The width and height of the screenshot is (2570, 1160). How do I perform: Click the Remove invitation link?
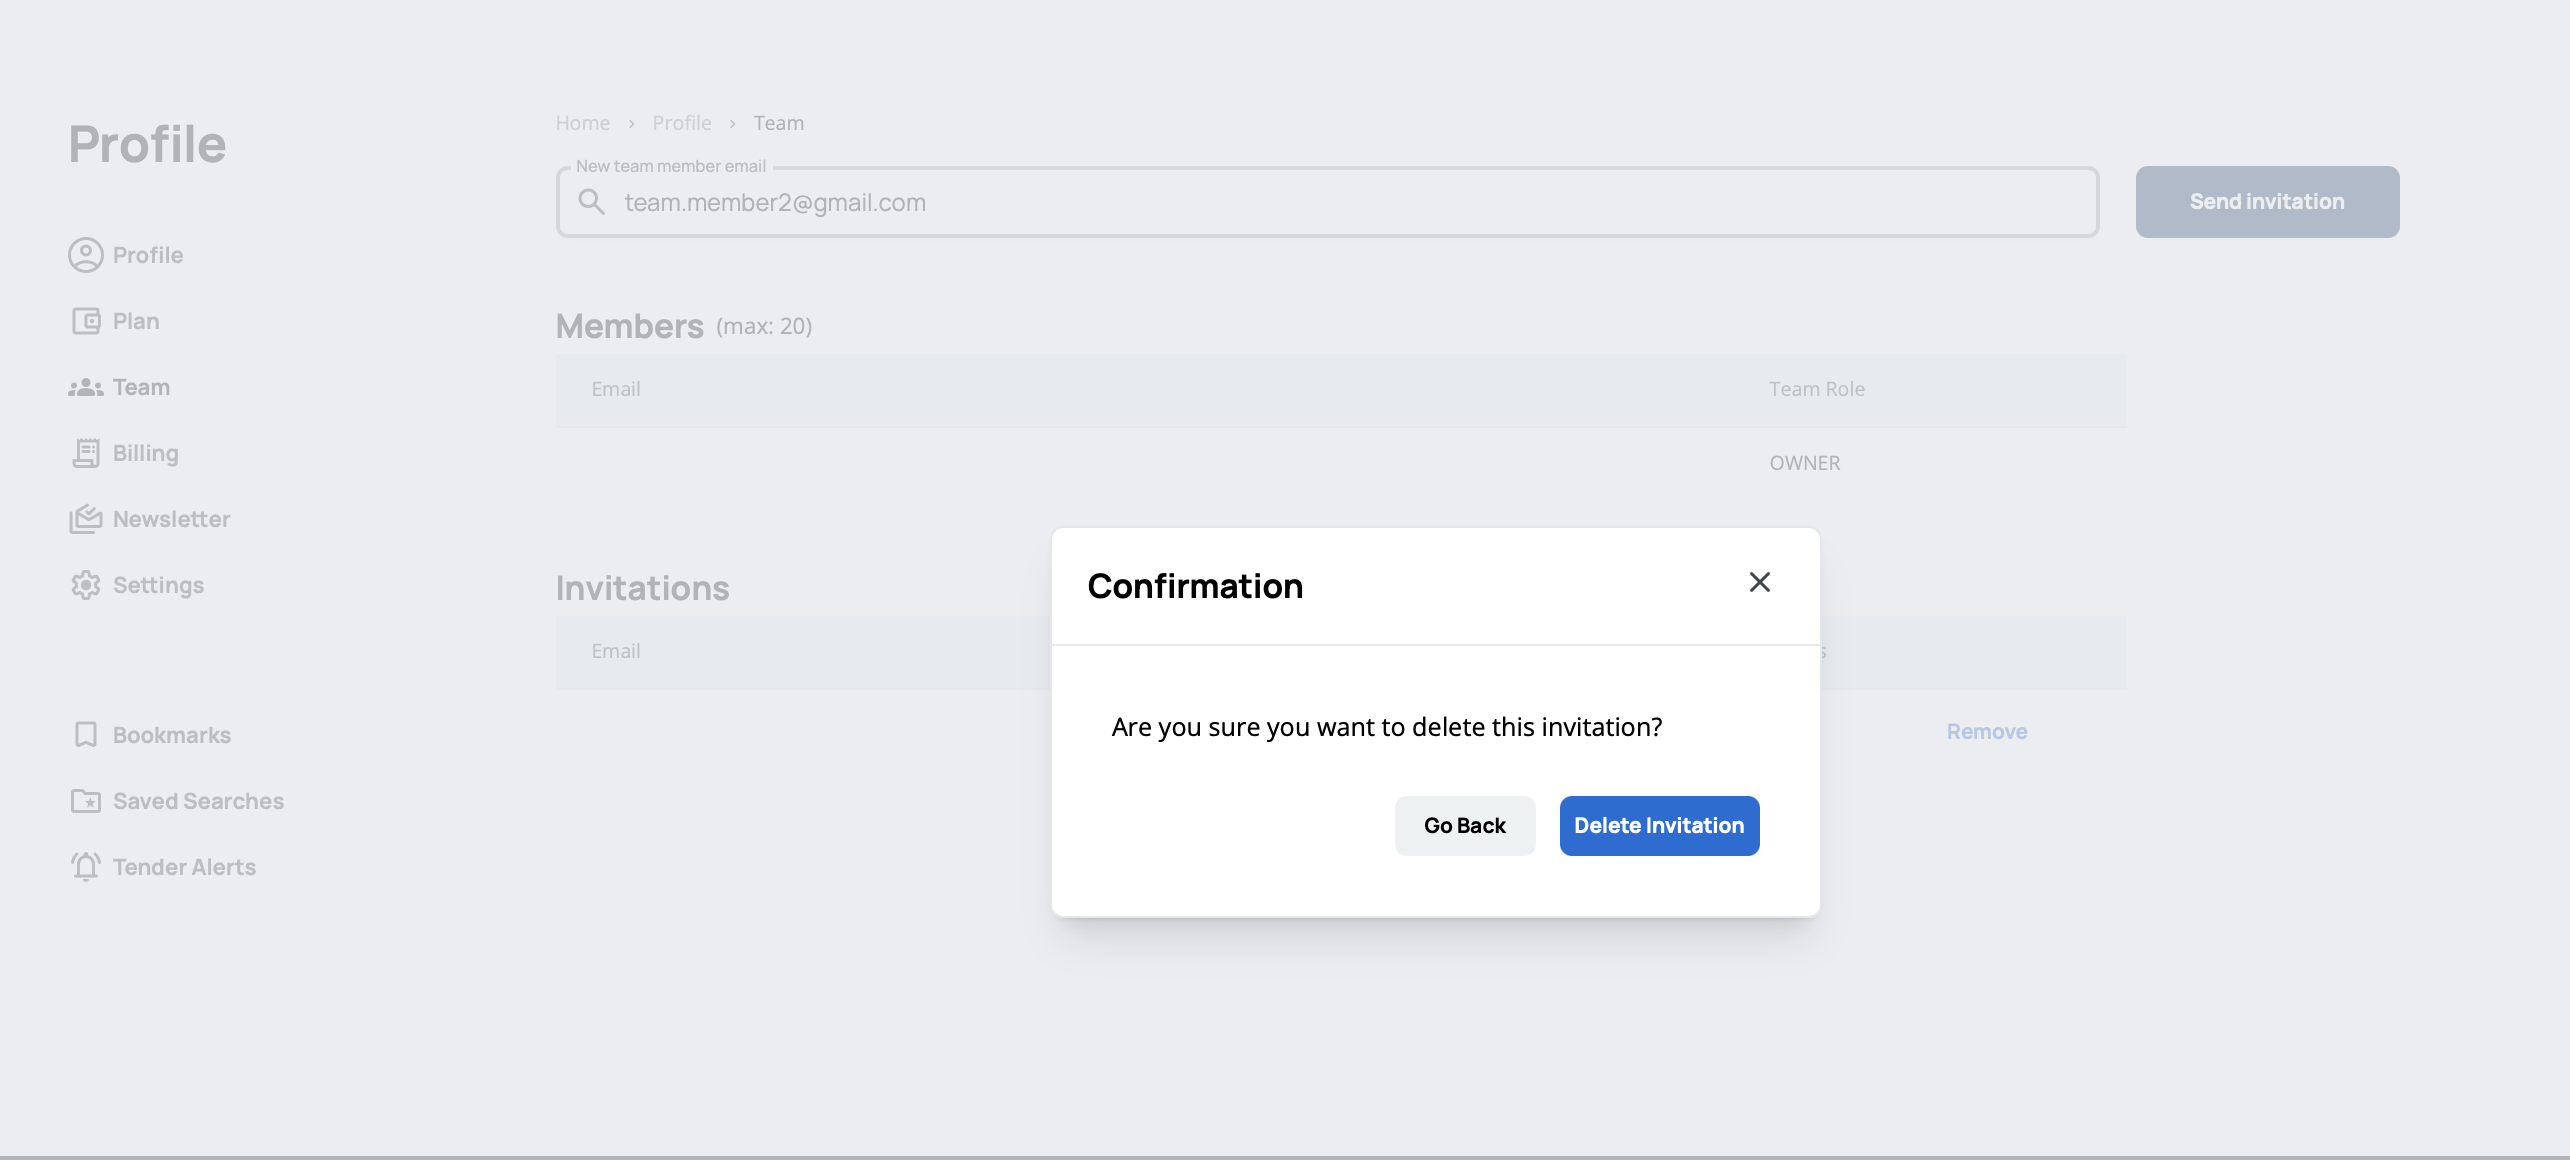pos(1986,732)
